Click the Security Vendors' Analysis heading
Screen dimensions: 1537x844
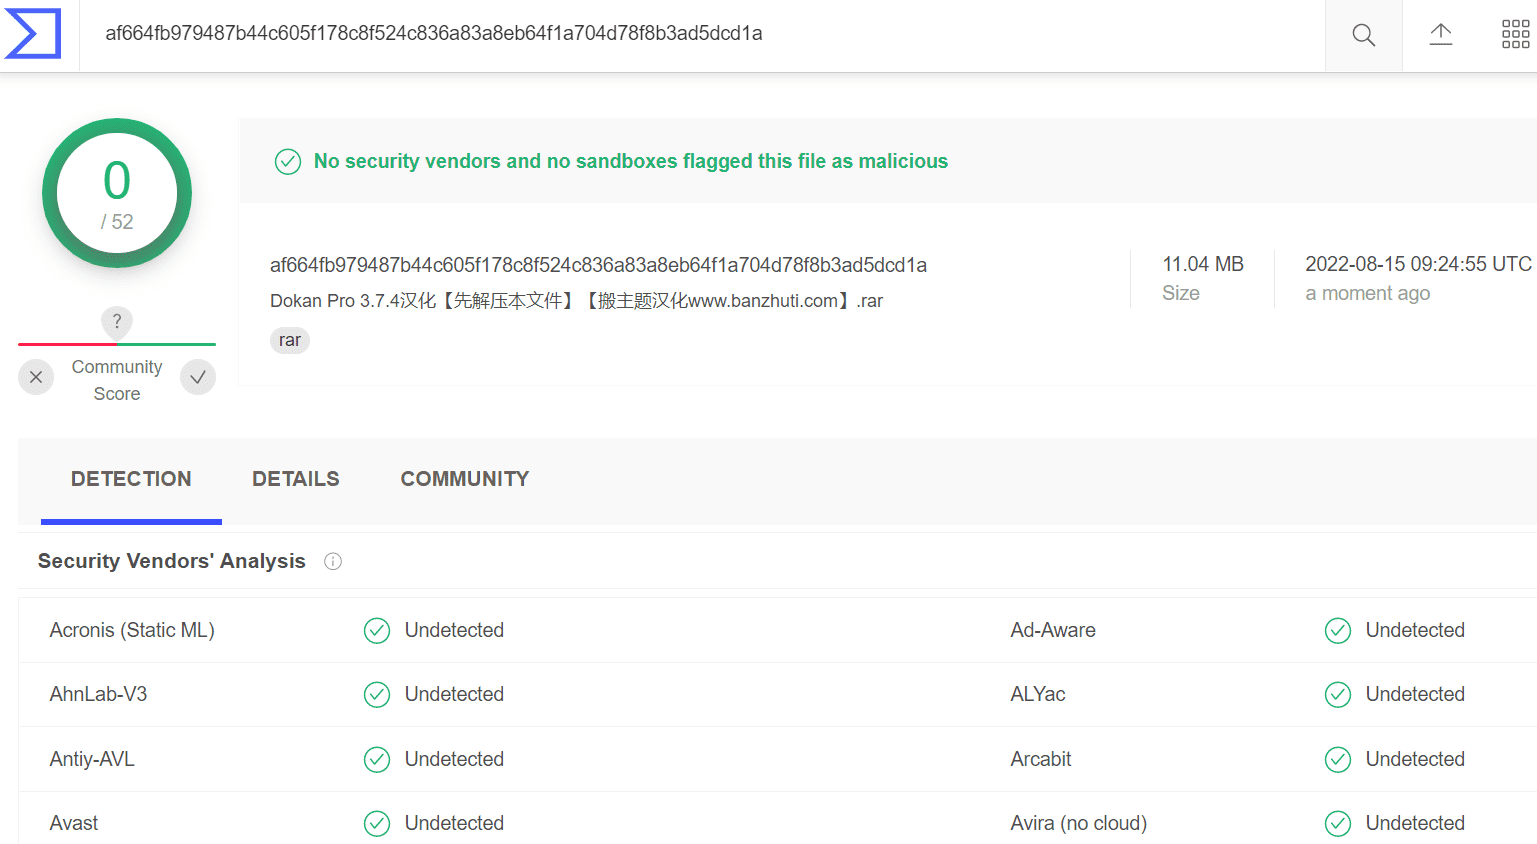point(172,561)
